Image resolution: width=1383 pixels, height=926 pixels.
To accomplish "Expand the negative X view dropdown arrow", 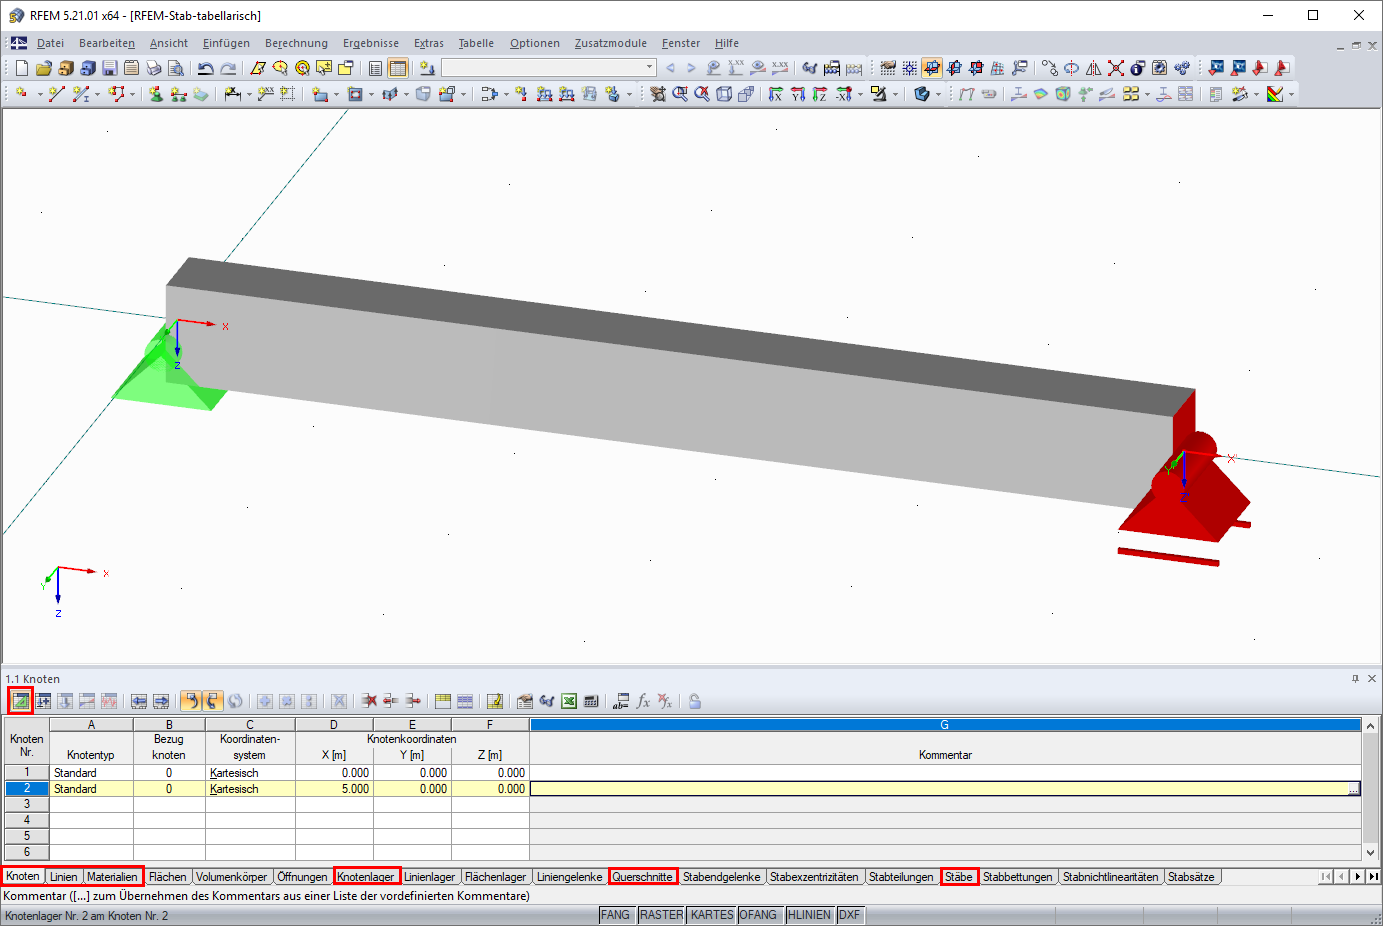I will pyautogui.click(x=860, y=94).
